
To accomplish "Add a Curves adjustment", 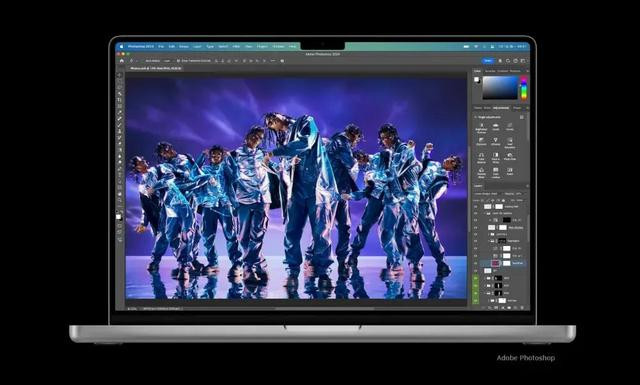I will 510,127.
